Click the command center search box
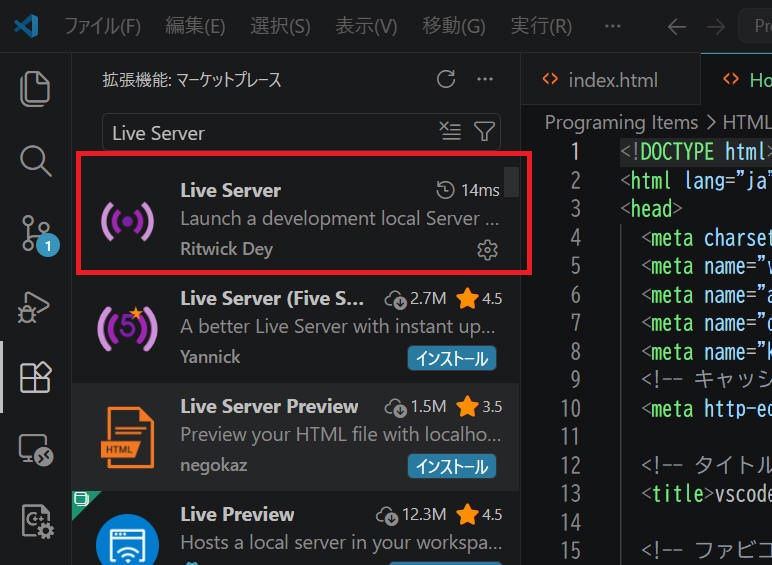772x565 pixels. (756, 26)
